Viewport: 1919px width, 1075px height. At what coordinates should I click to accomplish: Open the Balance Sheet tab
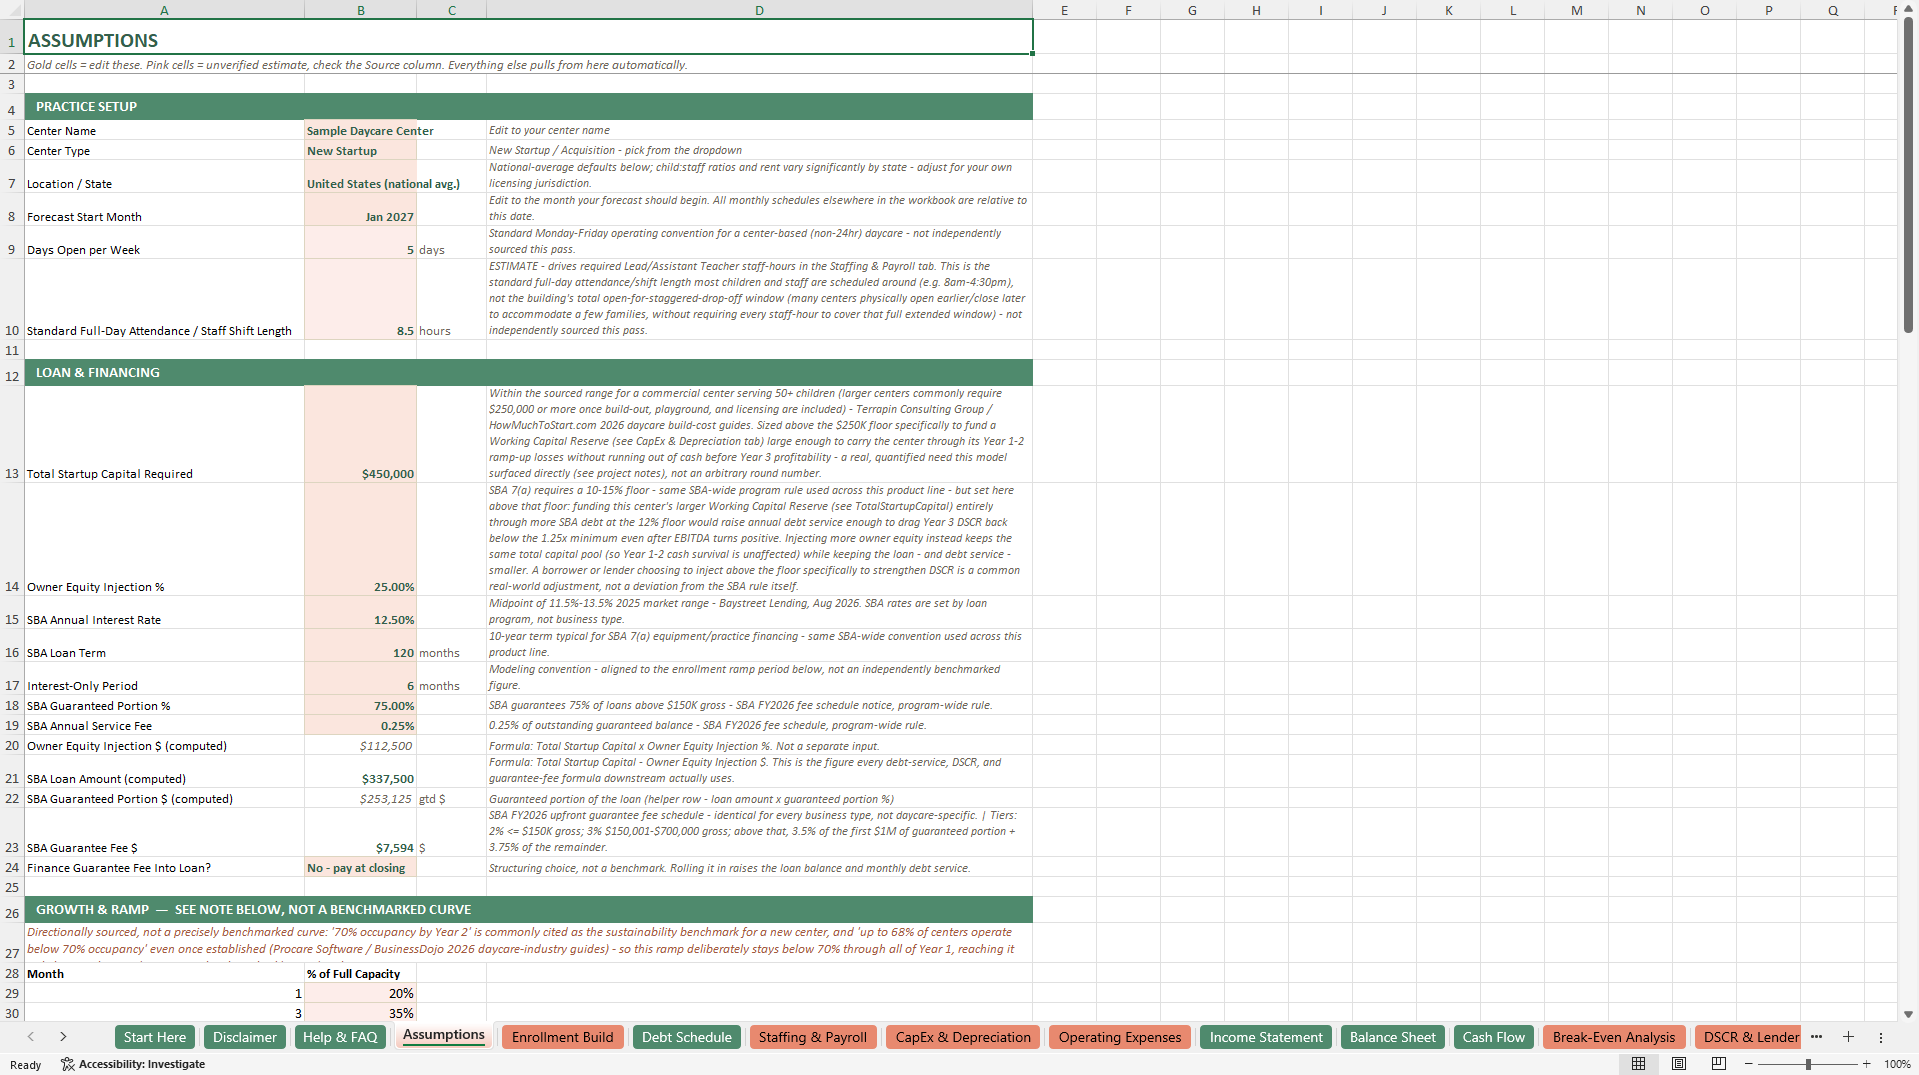[x=1392, y=1037]
